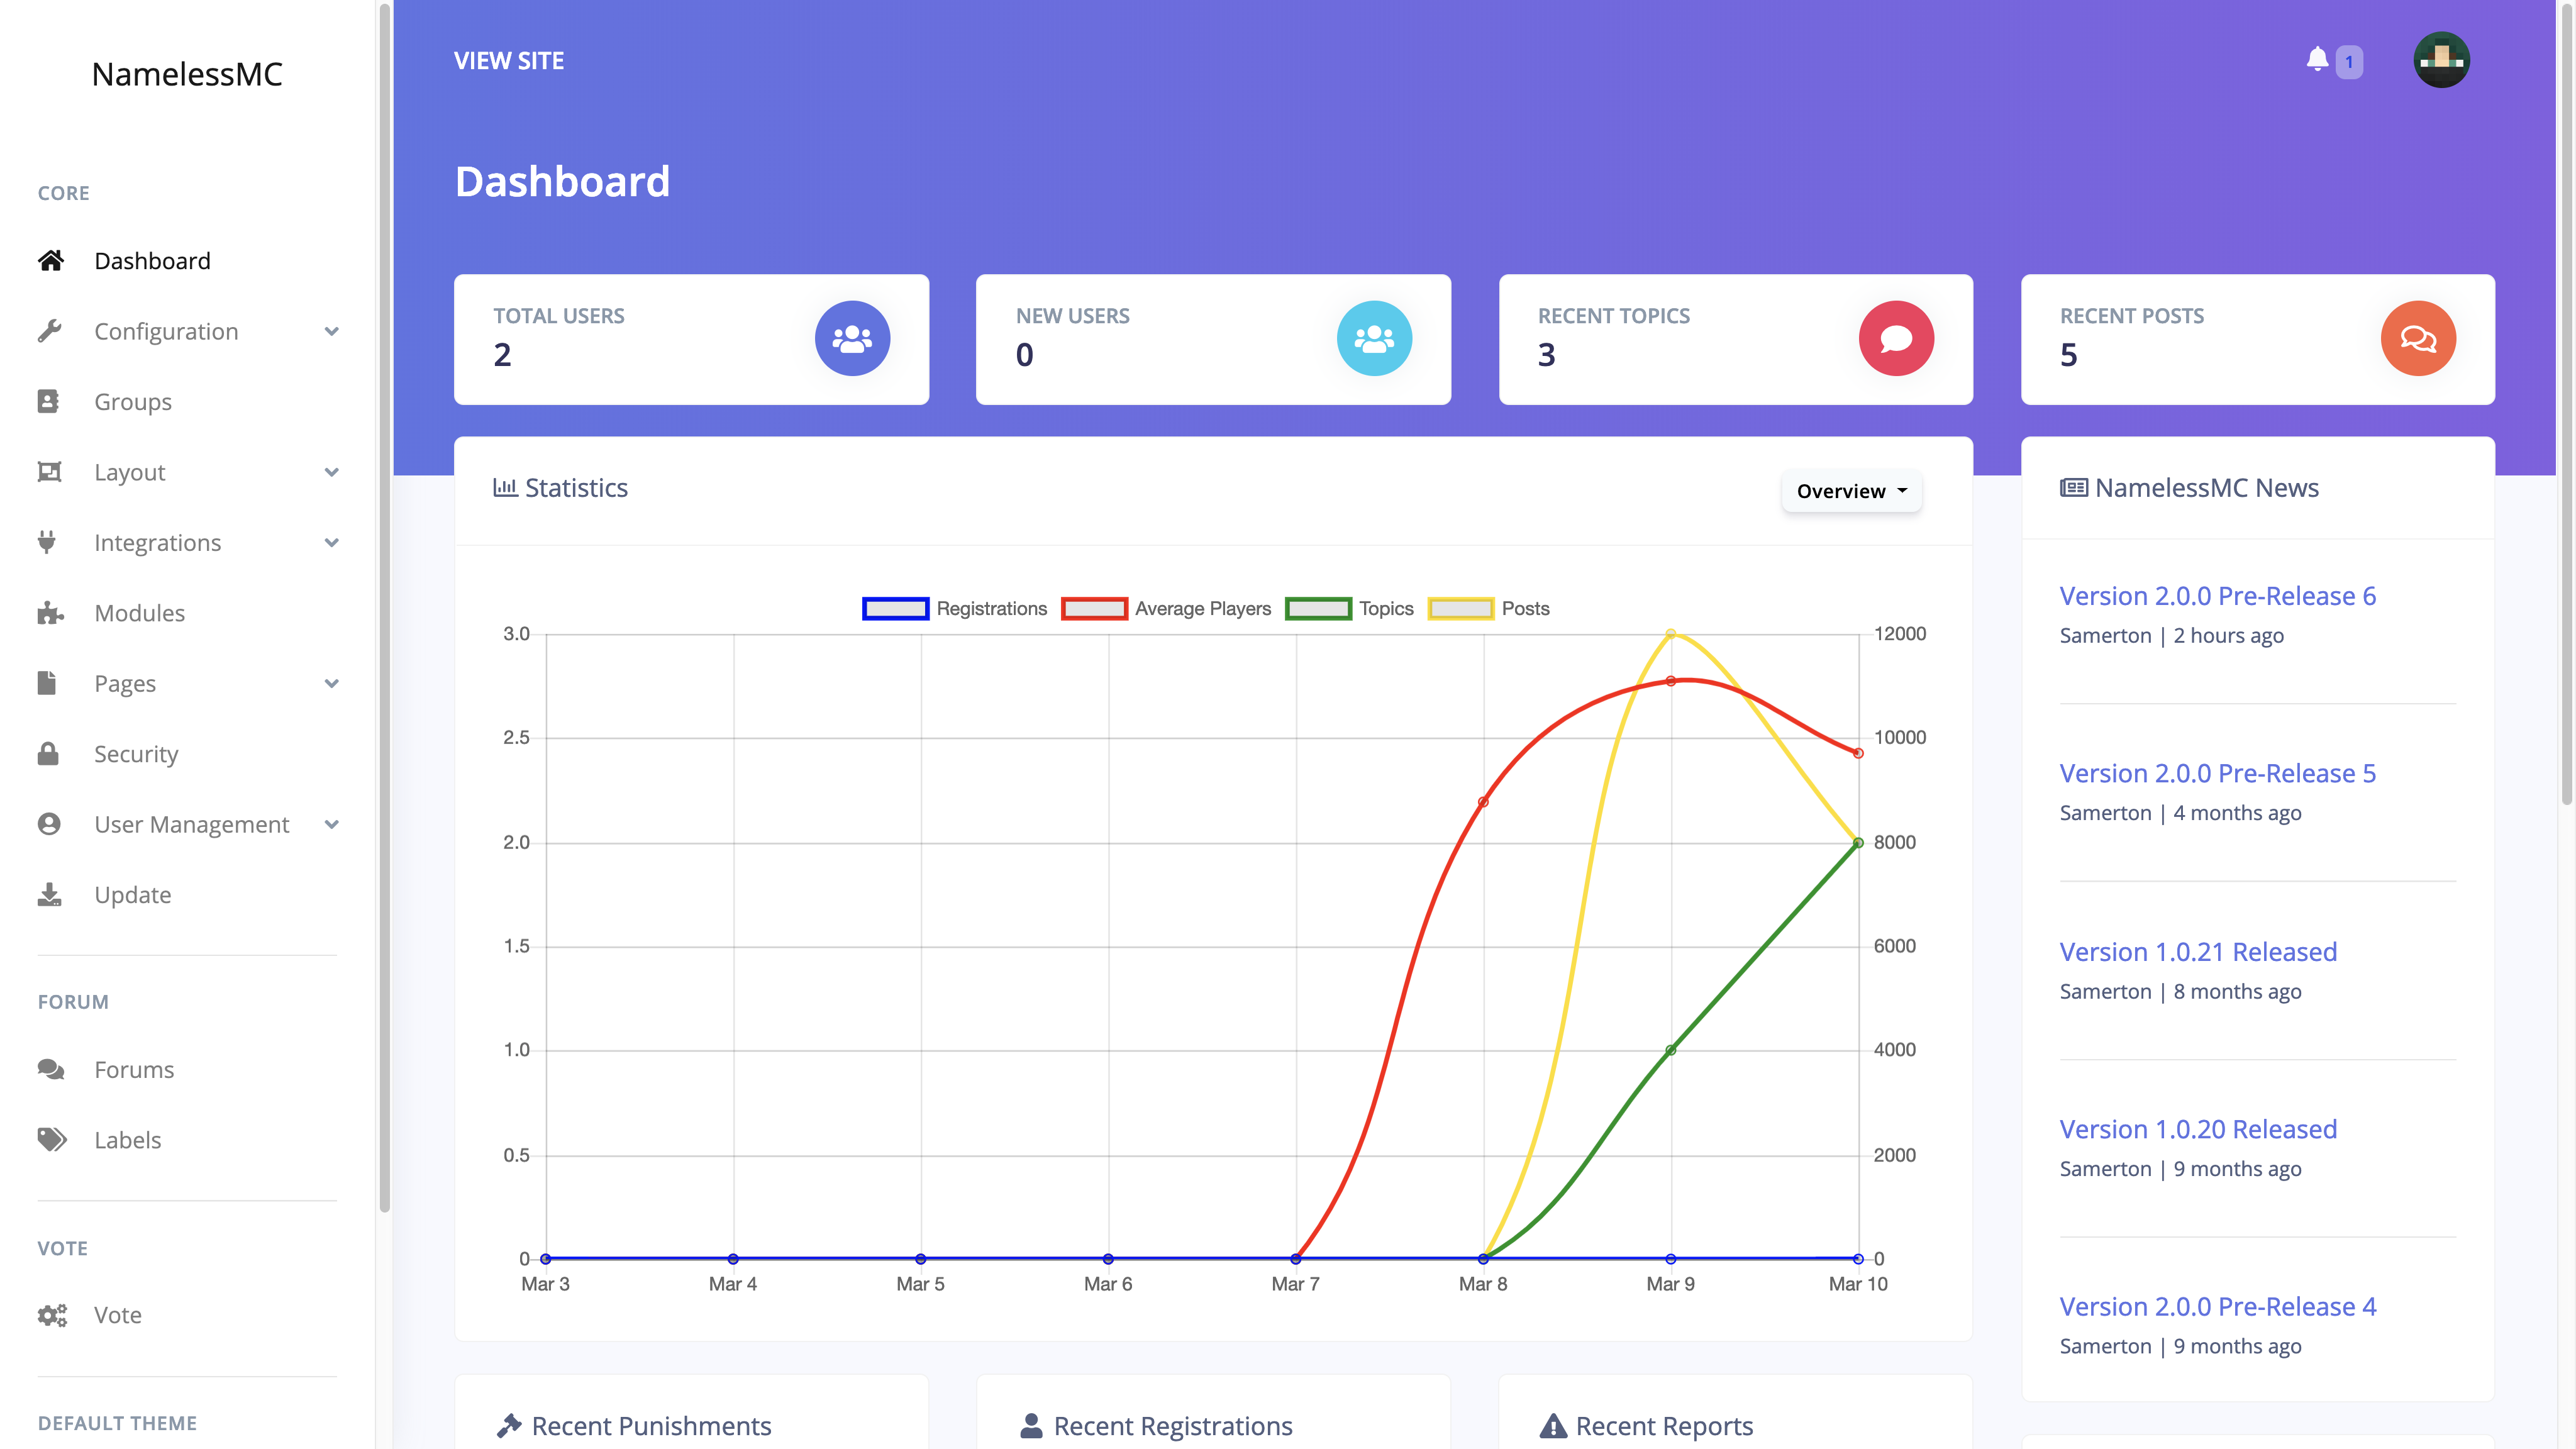
Task: Hide the Topics series via legend
Action: (x=1350, y=609)
